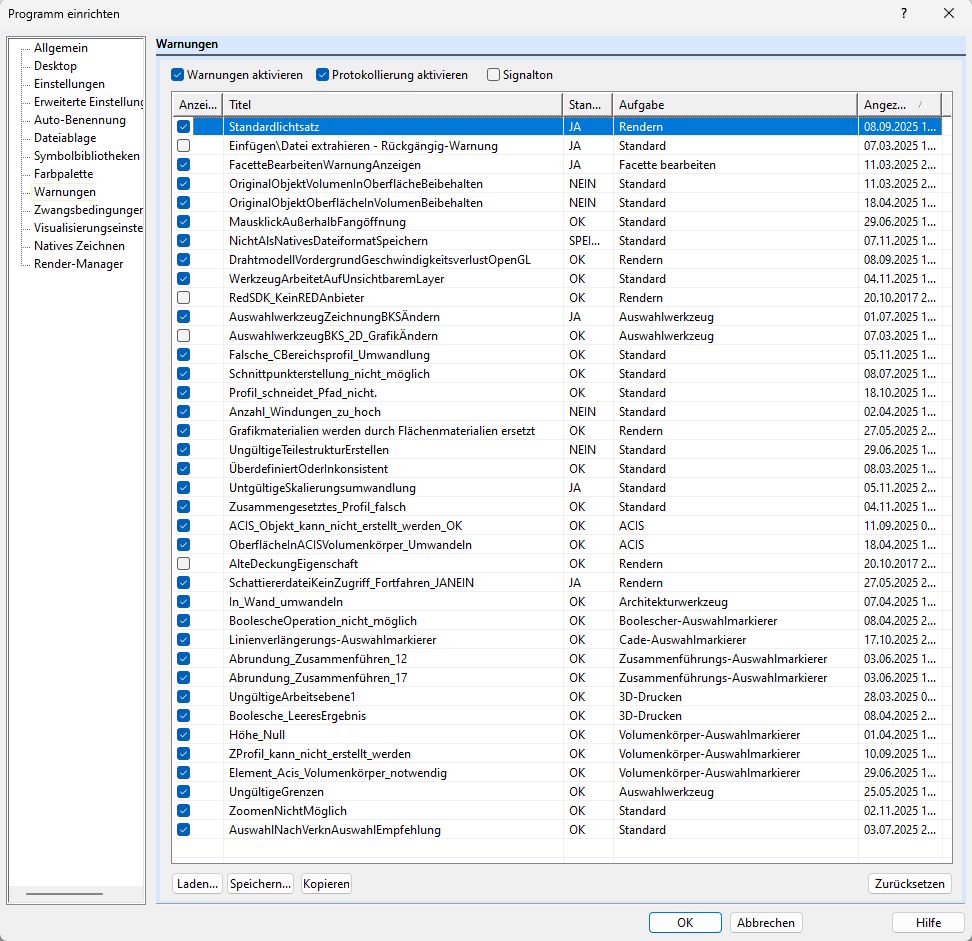Enable the Signalton checkbox

[494, 75]
